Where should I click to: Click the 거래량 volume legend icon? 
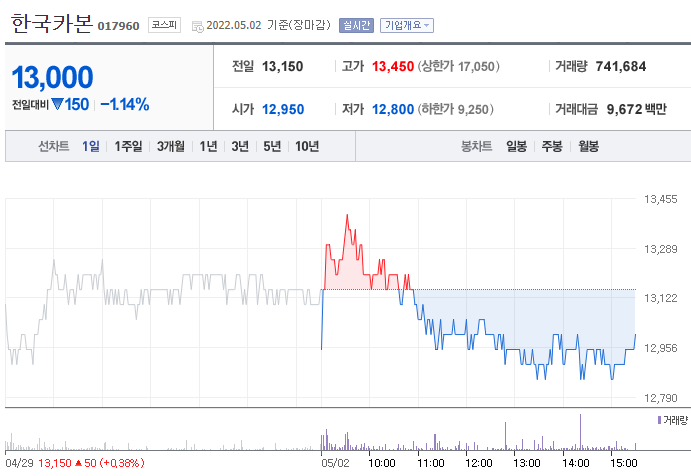(659, 420)
